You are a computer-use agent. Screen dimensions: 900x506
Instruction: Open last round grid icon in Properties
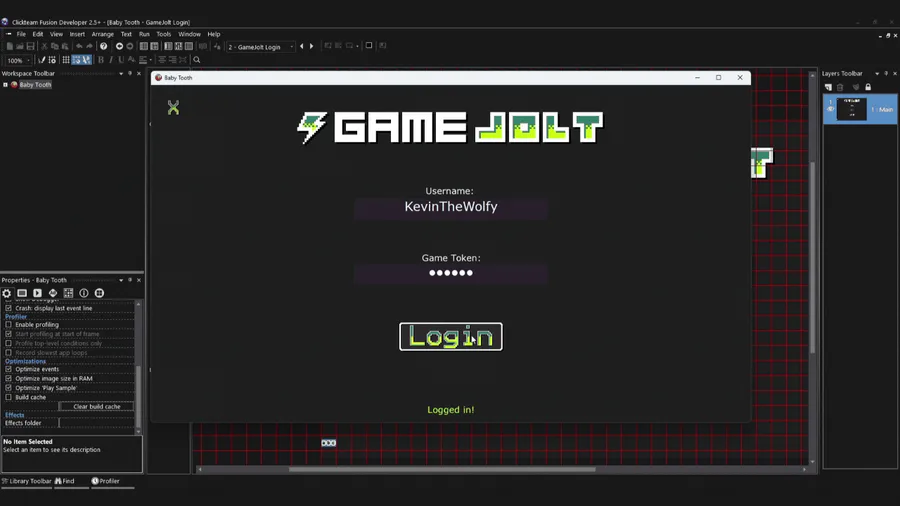tap(99, 293)
